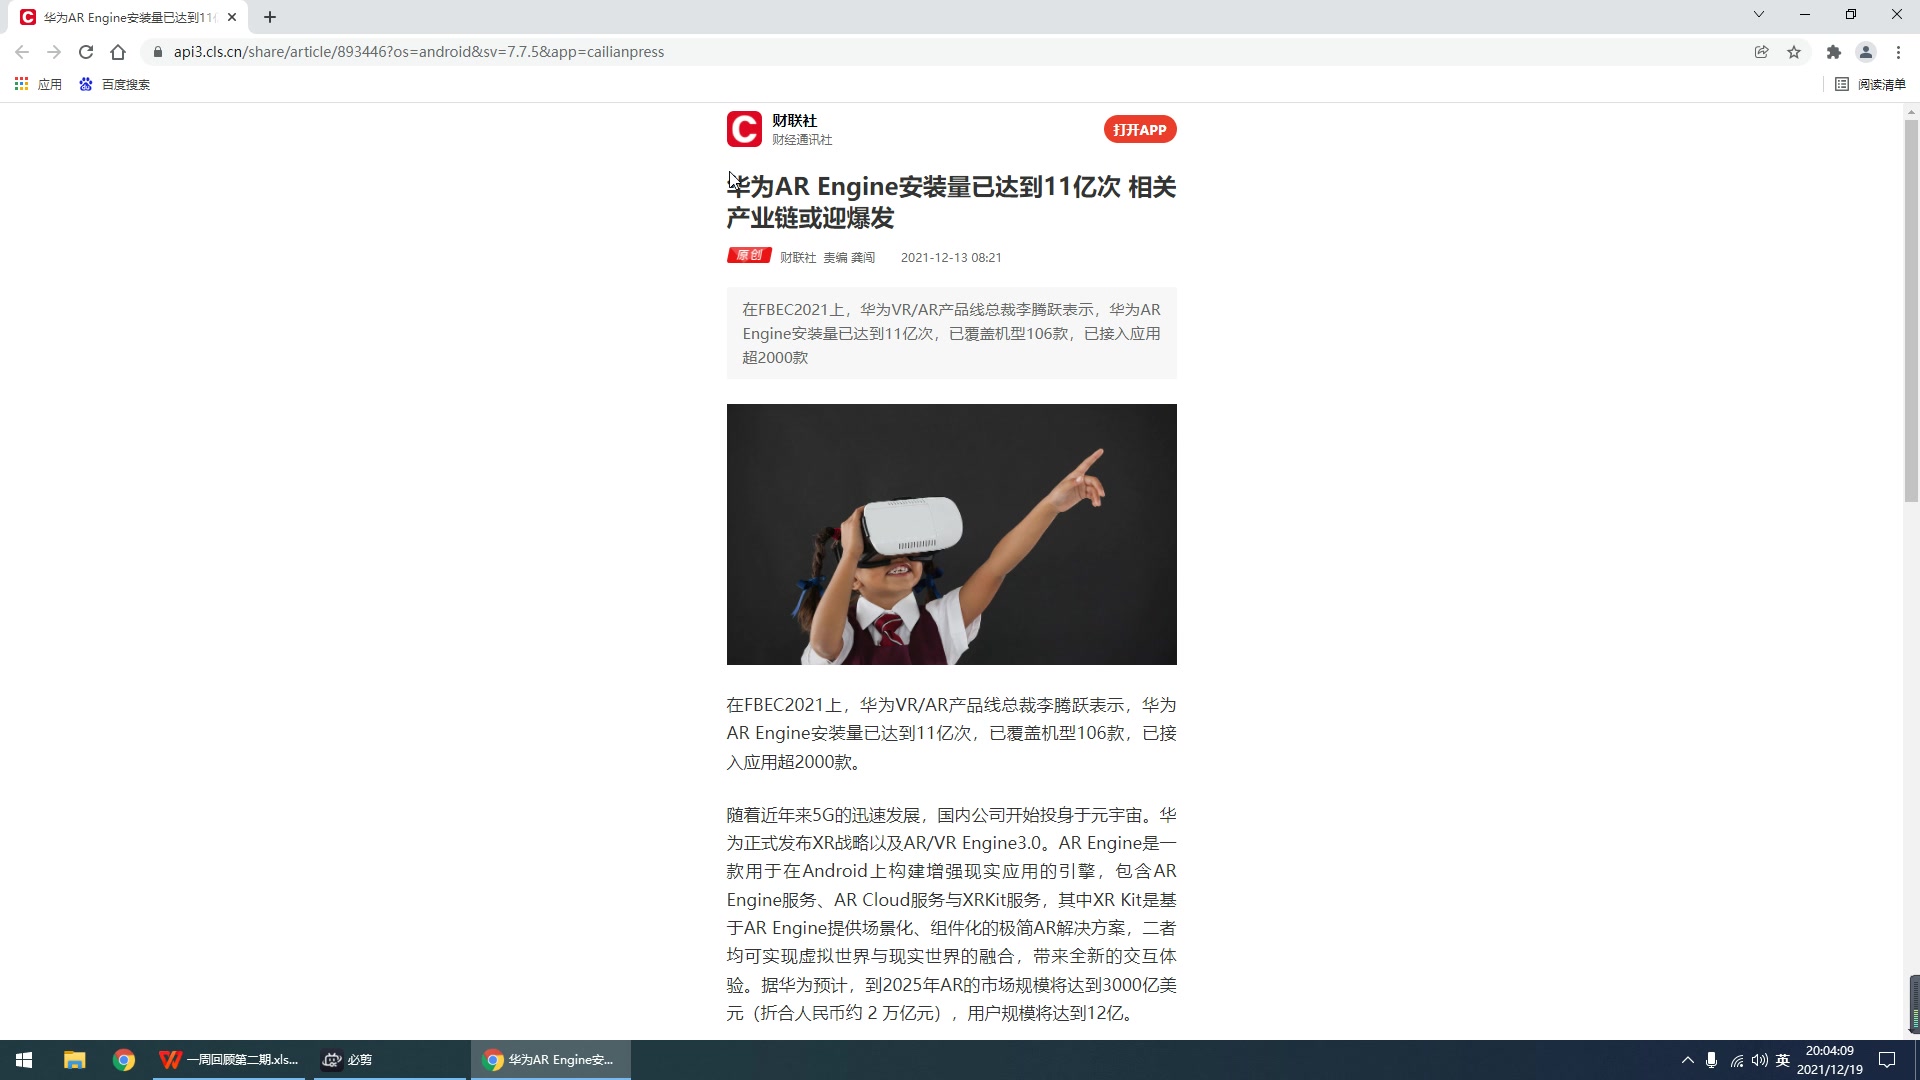This screenshot has height=1080, width=1920.
Task: Click the paragraph beginning 随着近年来5G
Action: [951, 914]
